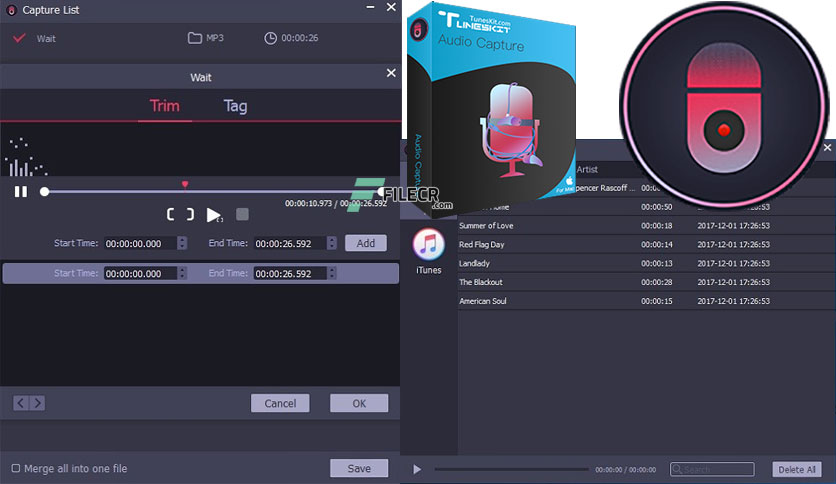Click the white left trim handle

click(x=45, y=191)
